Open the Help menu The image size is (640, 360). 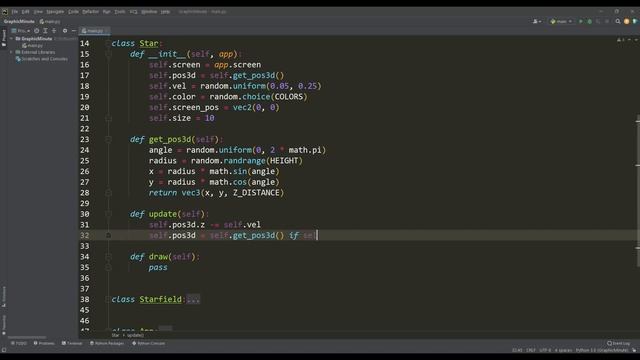tap(165, 12)
